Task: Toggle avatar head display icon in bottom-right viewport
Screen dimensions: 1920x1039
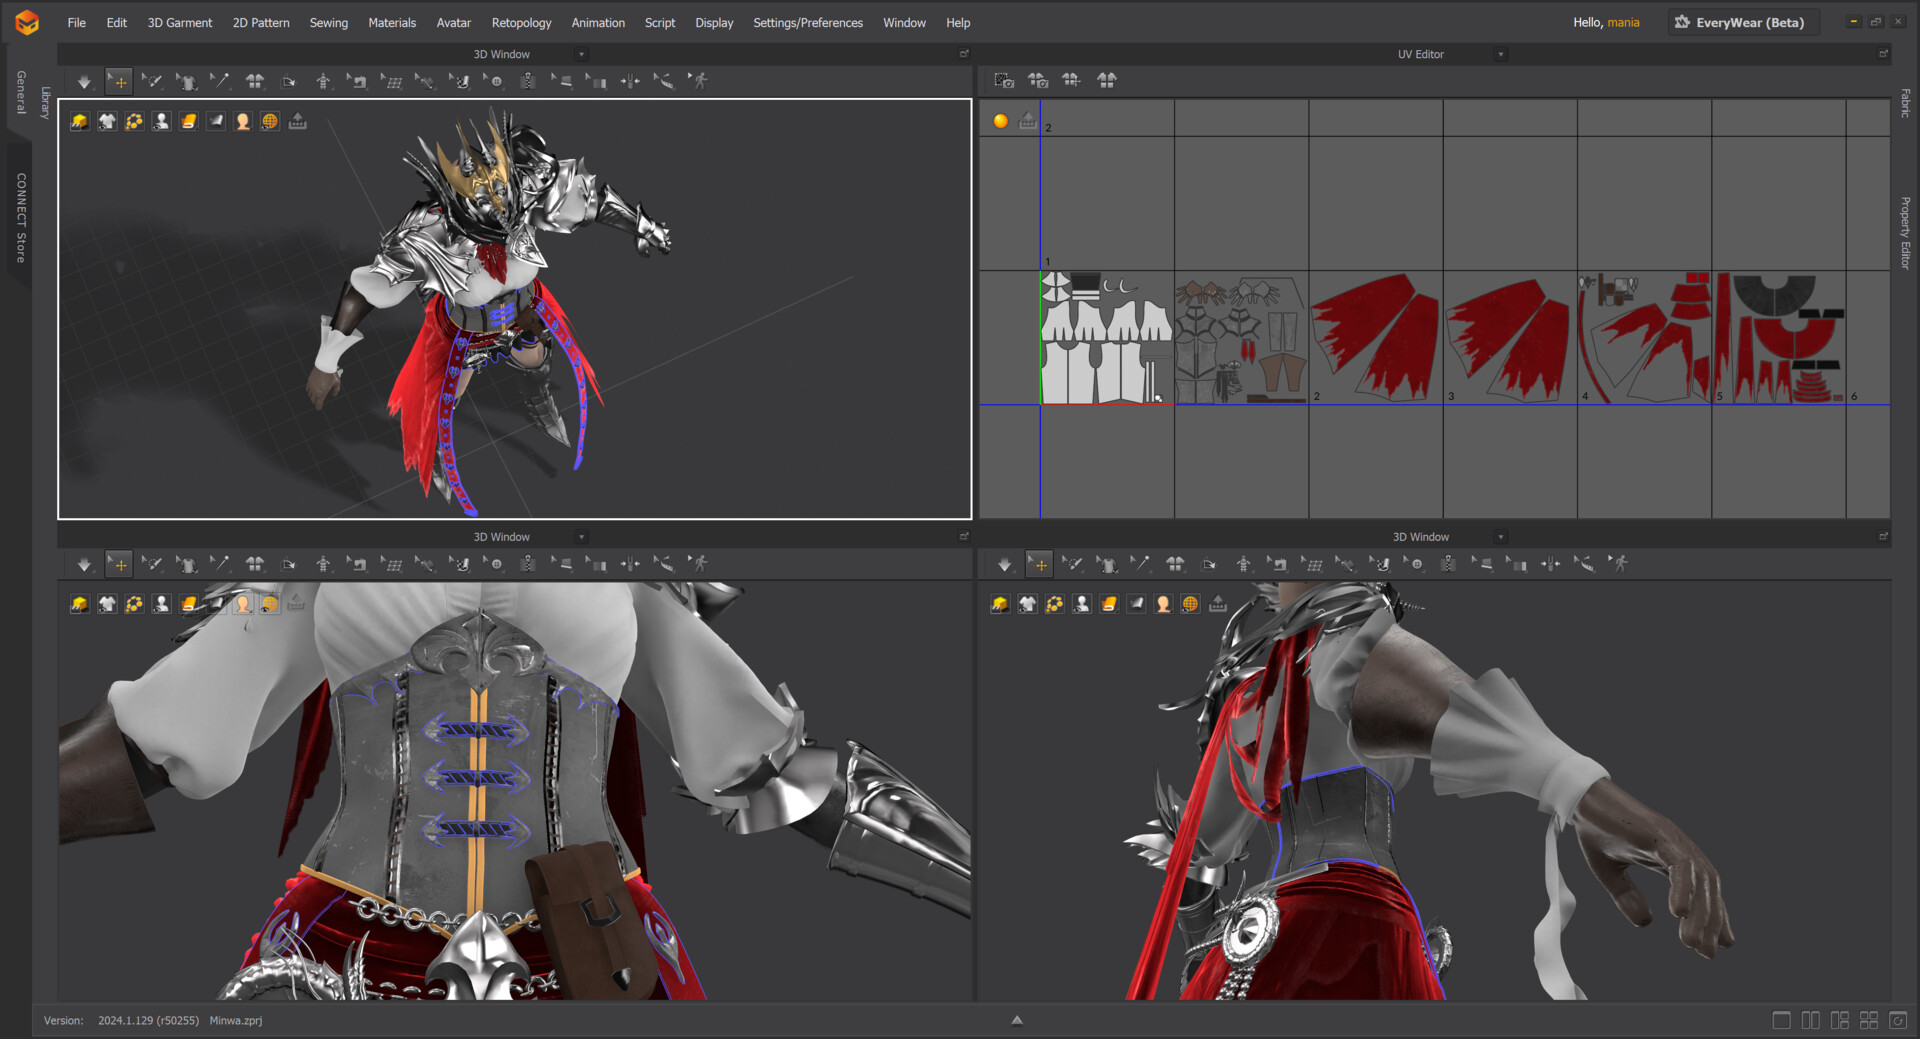Action: click(x=1163, y=604)
